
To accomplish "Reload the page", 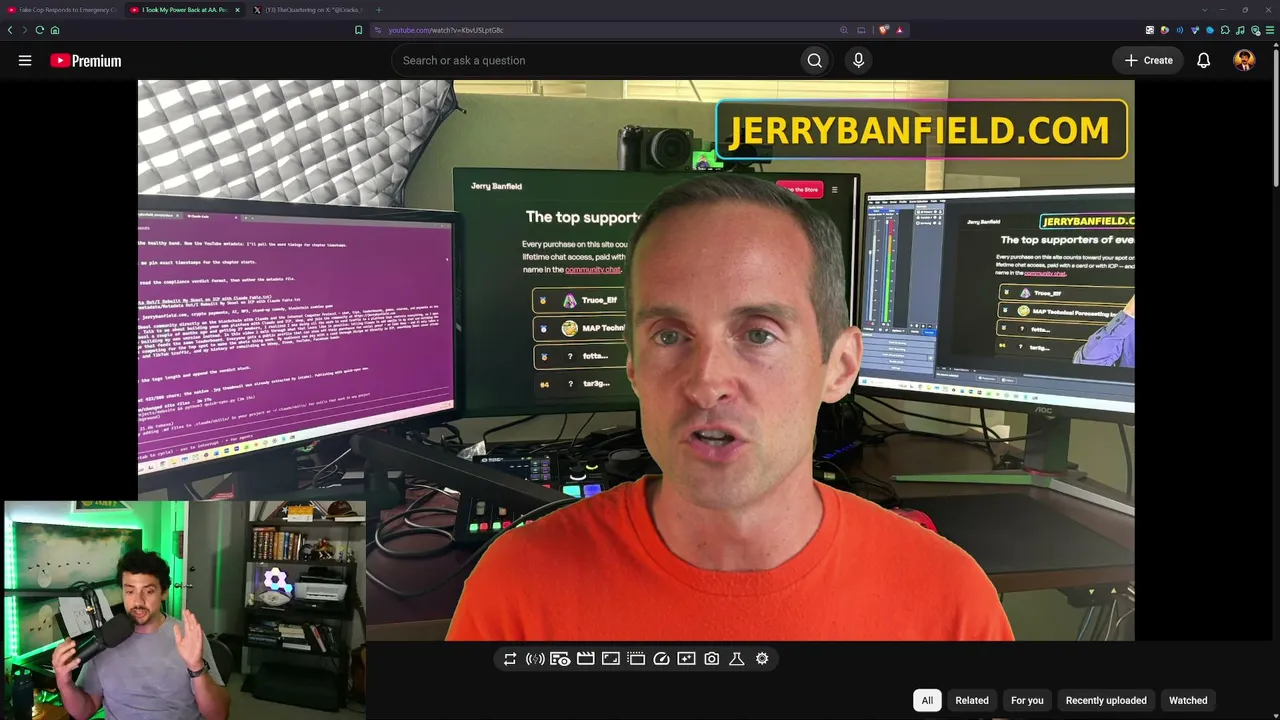I will pyautogui.click(x=40, y=30).
